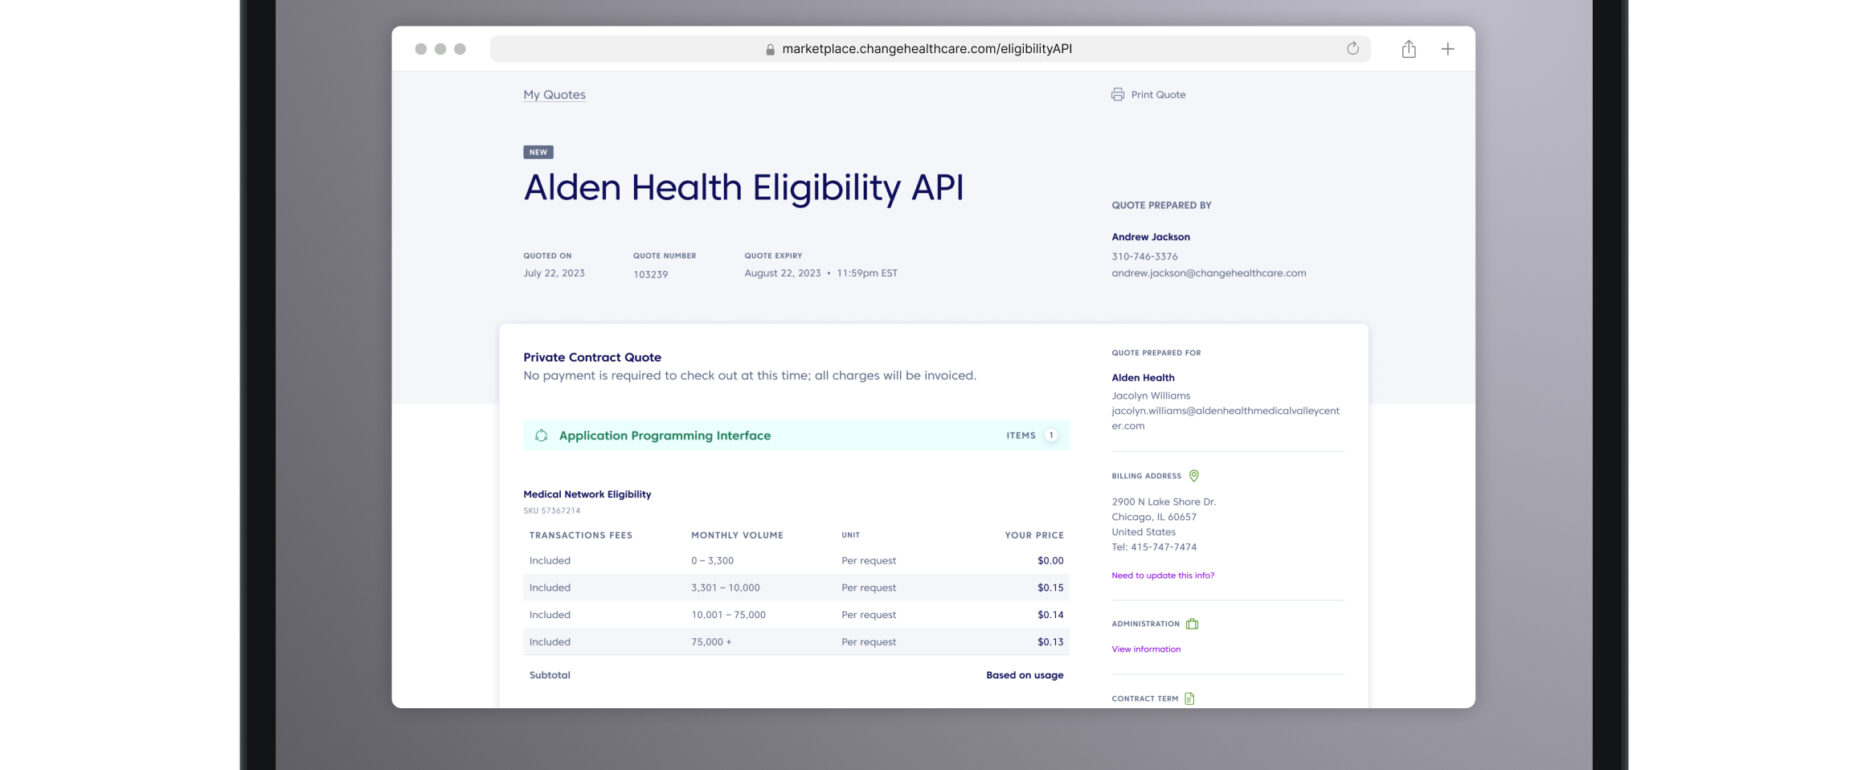Click the Application Programming Interface section icon

pos(541,436)
